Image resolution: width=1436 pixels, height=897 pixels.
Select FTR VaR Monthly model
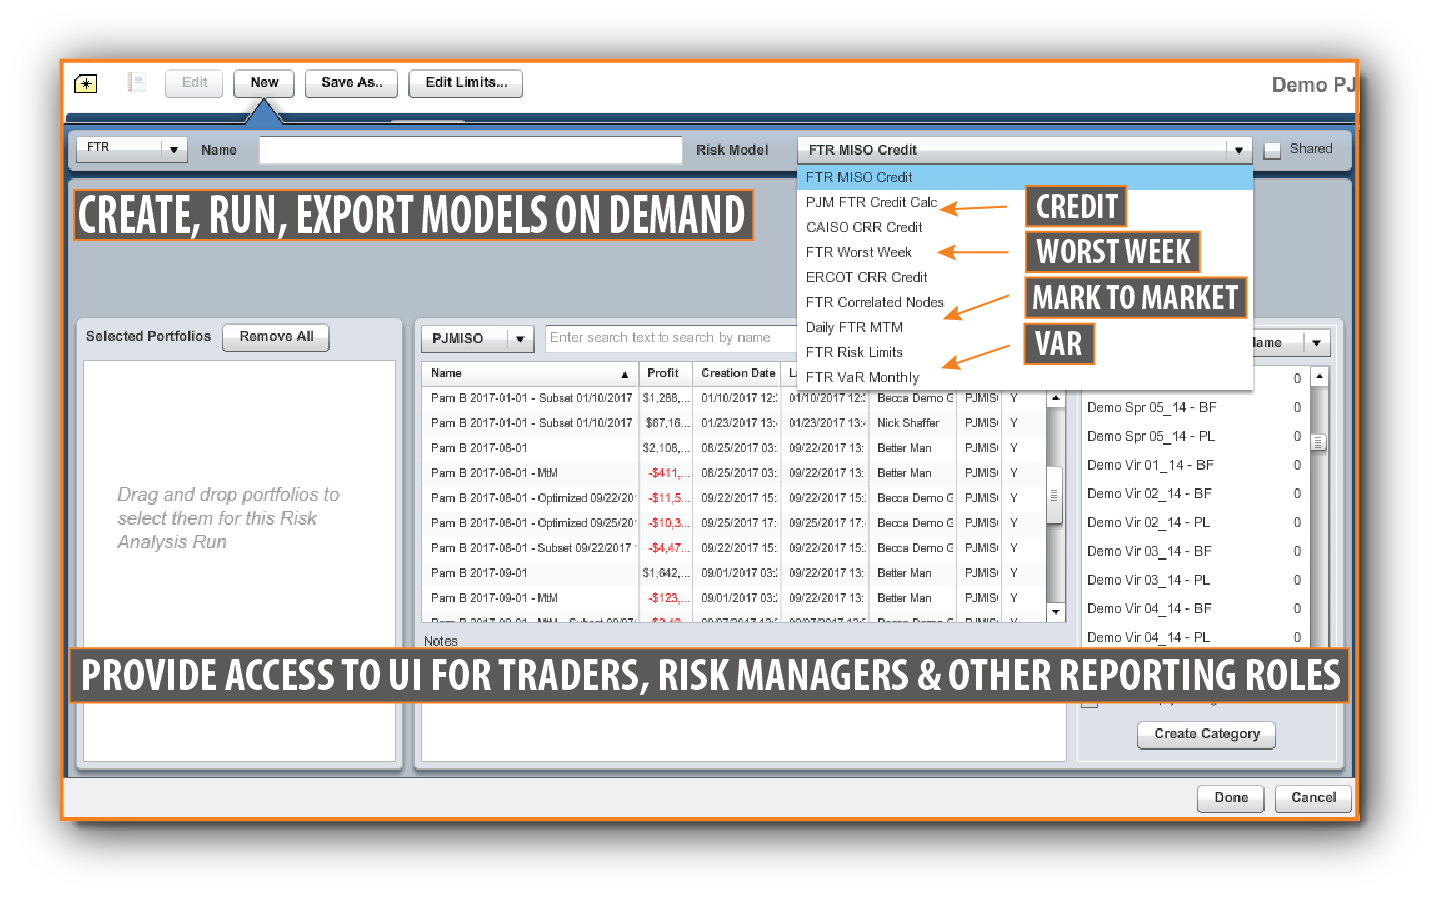(862, 377)
